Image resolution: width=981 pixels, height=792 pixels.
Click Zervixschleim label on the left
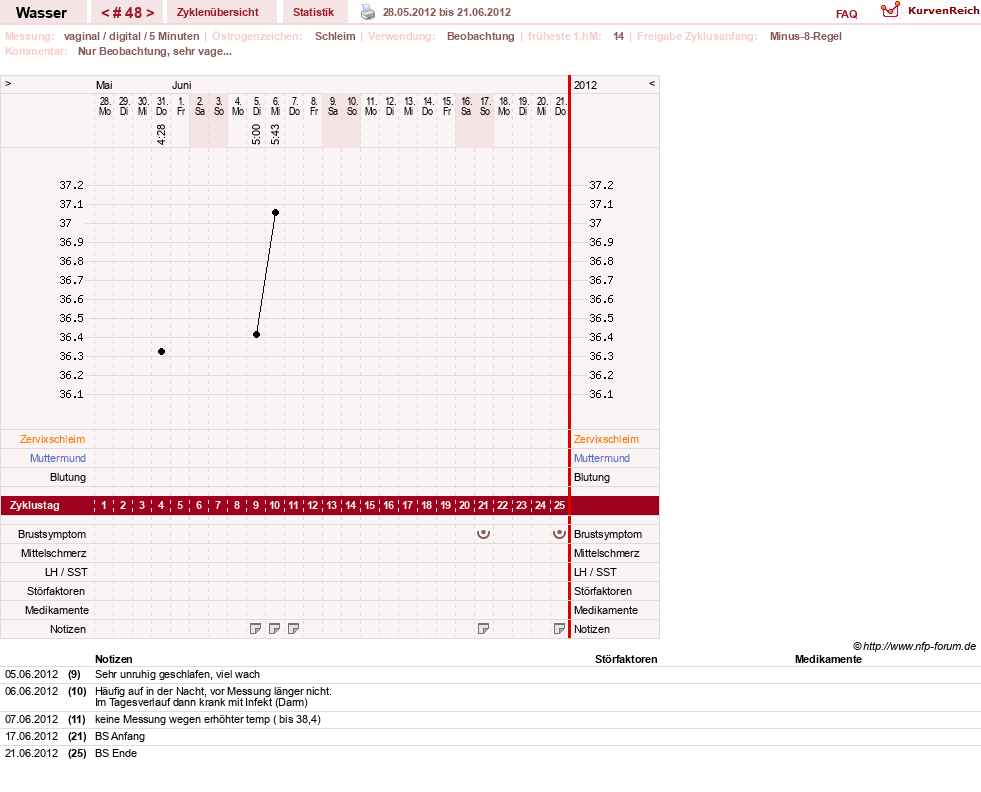pyautogui.click(x=53, y=439)
